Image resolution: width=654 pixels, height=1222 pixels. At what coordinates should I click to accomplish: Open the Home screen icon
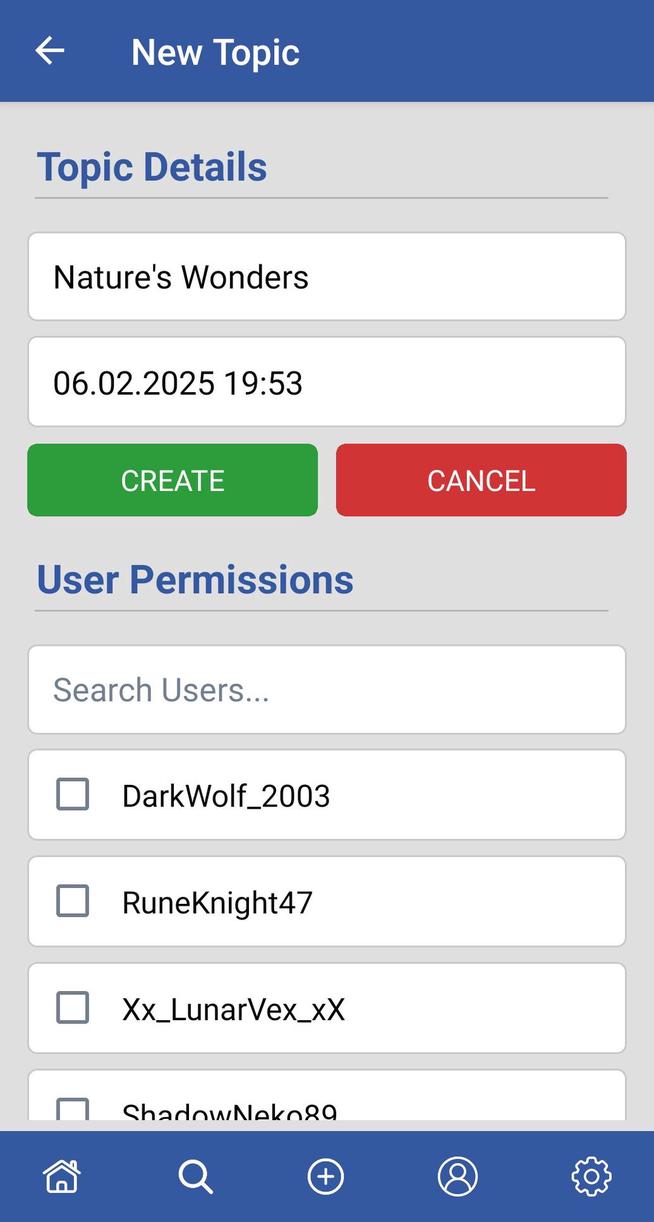(60, 1176)
